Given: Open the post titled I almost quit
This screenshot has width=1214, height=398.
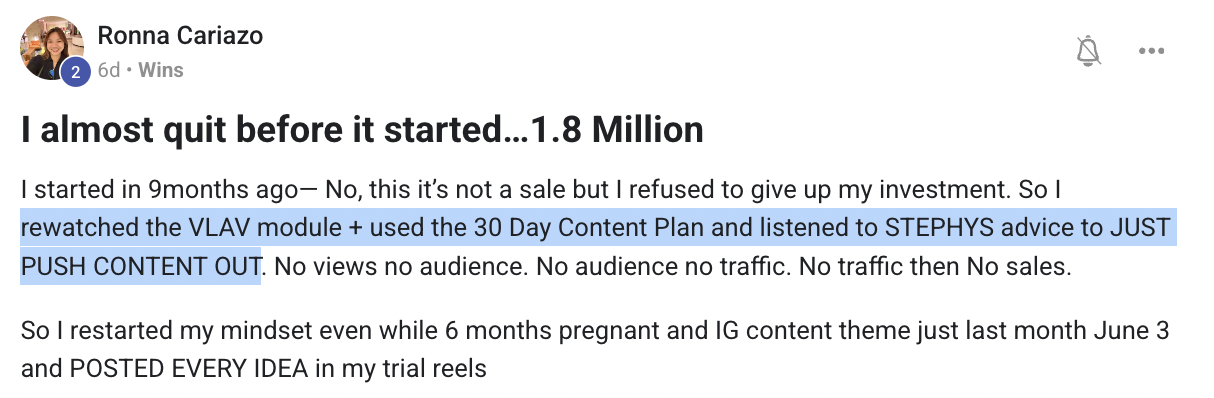Looking at the screenshot, I should tap(361, 130).
